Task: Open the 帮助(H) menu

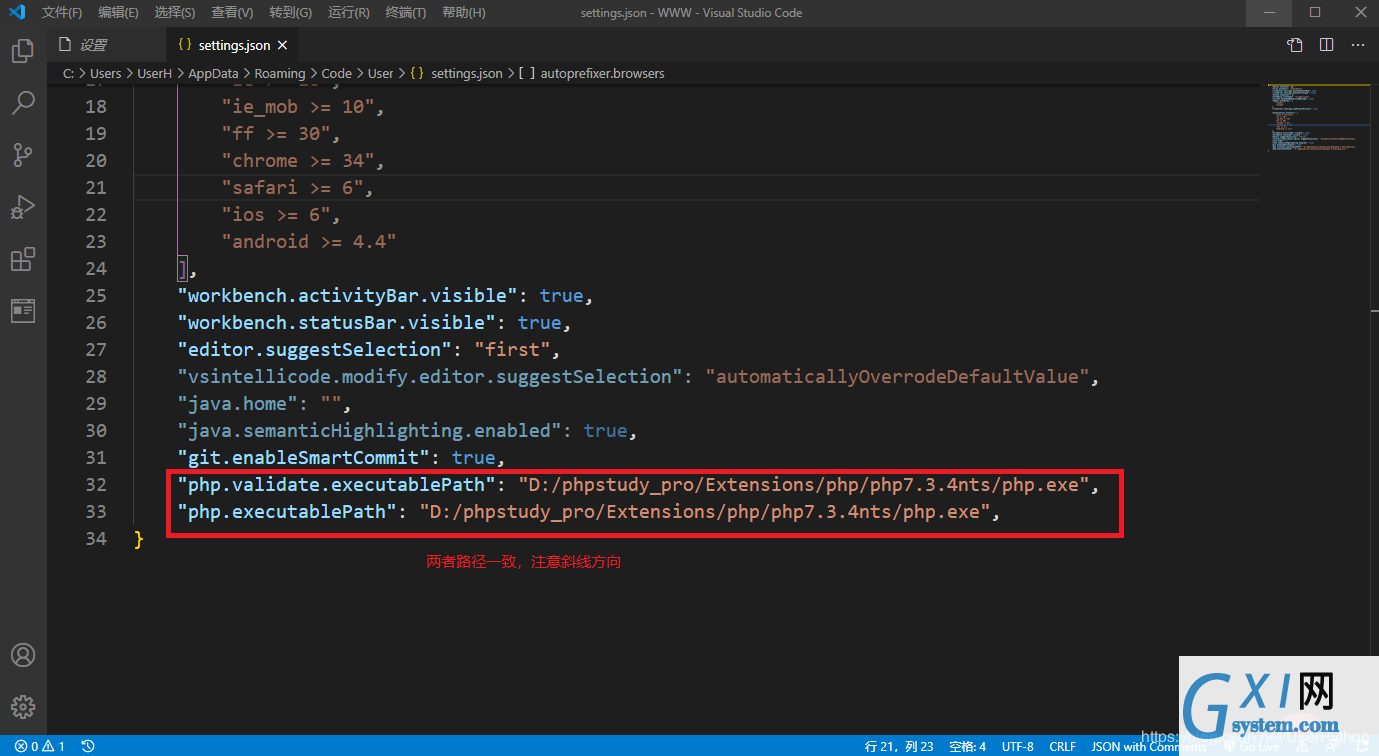Action: [x=464, y=13]
